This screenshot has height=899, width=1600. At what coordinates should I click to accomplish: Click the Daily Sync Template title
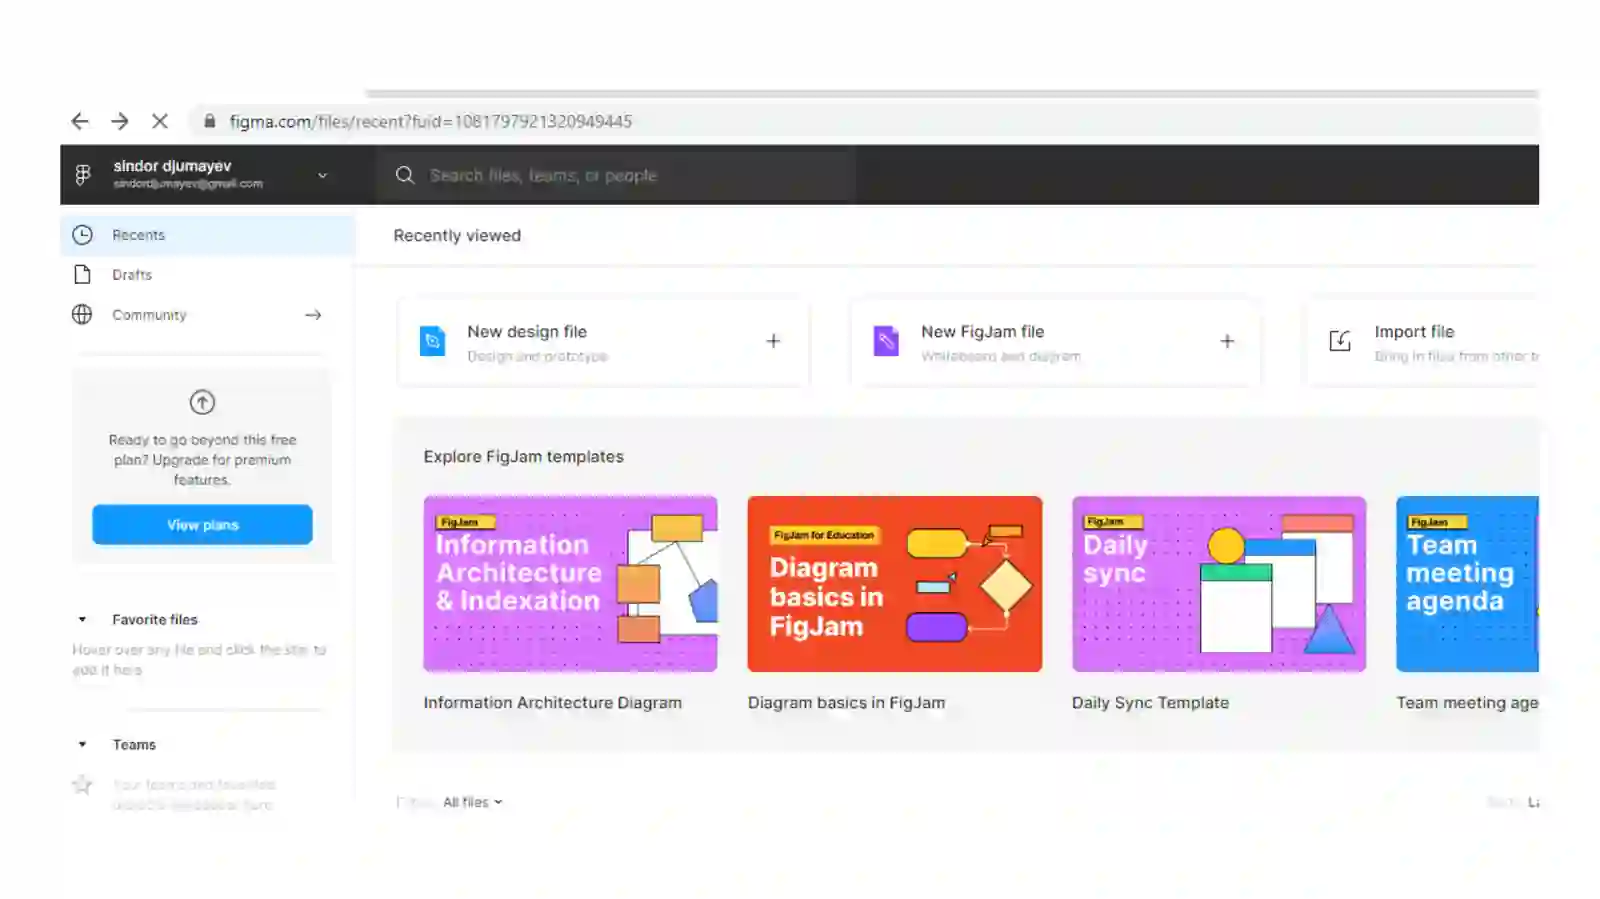tap(1150, 702)
